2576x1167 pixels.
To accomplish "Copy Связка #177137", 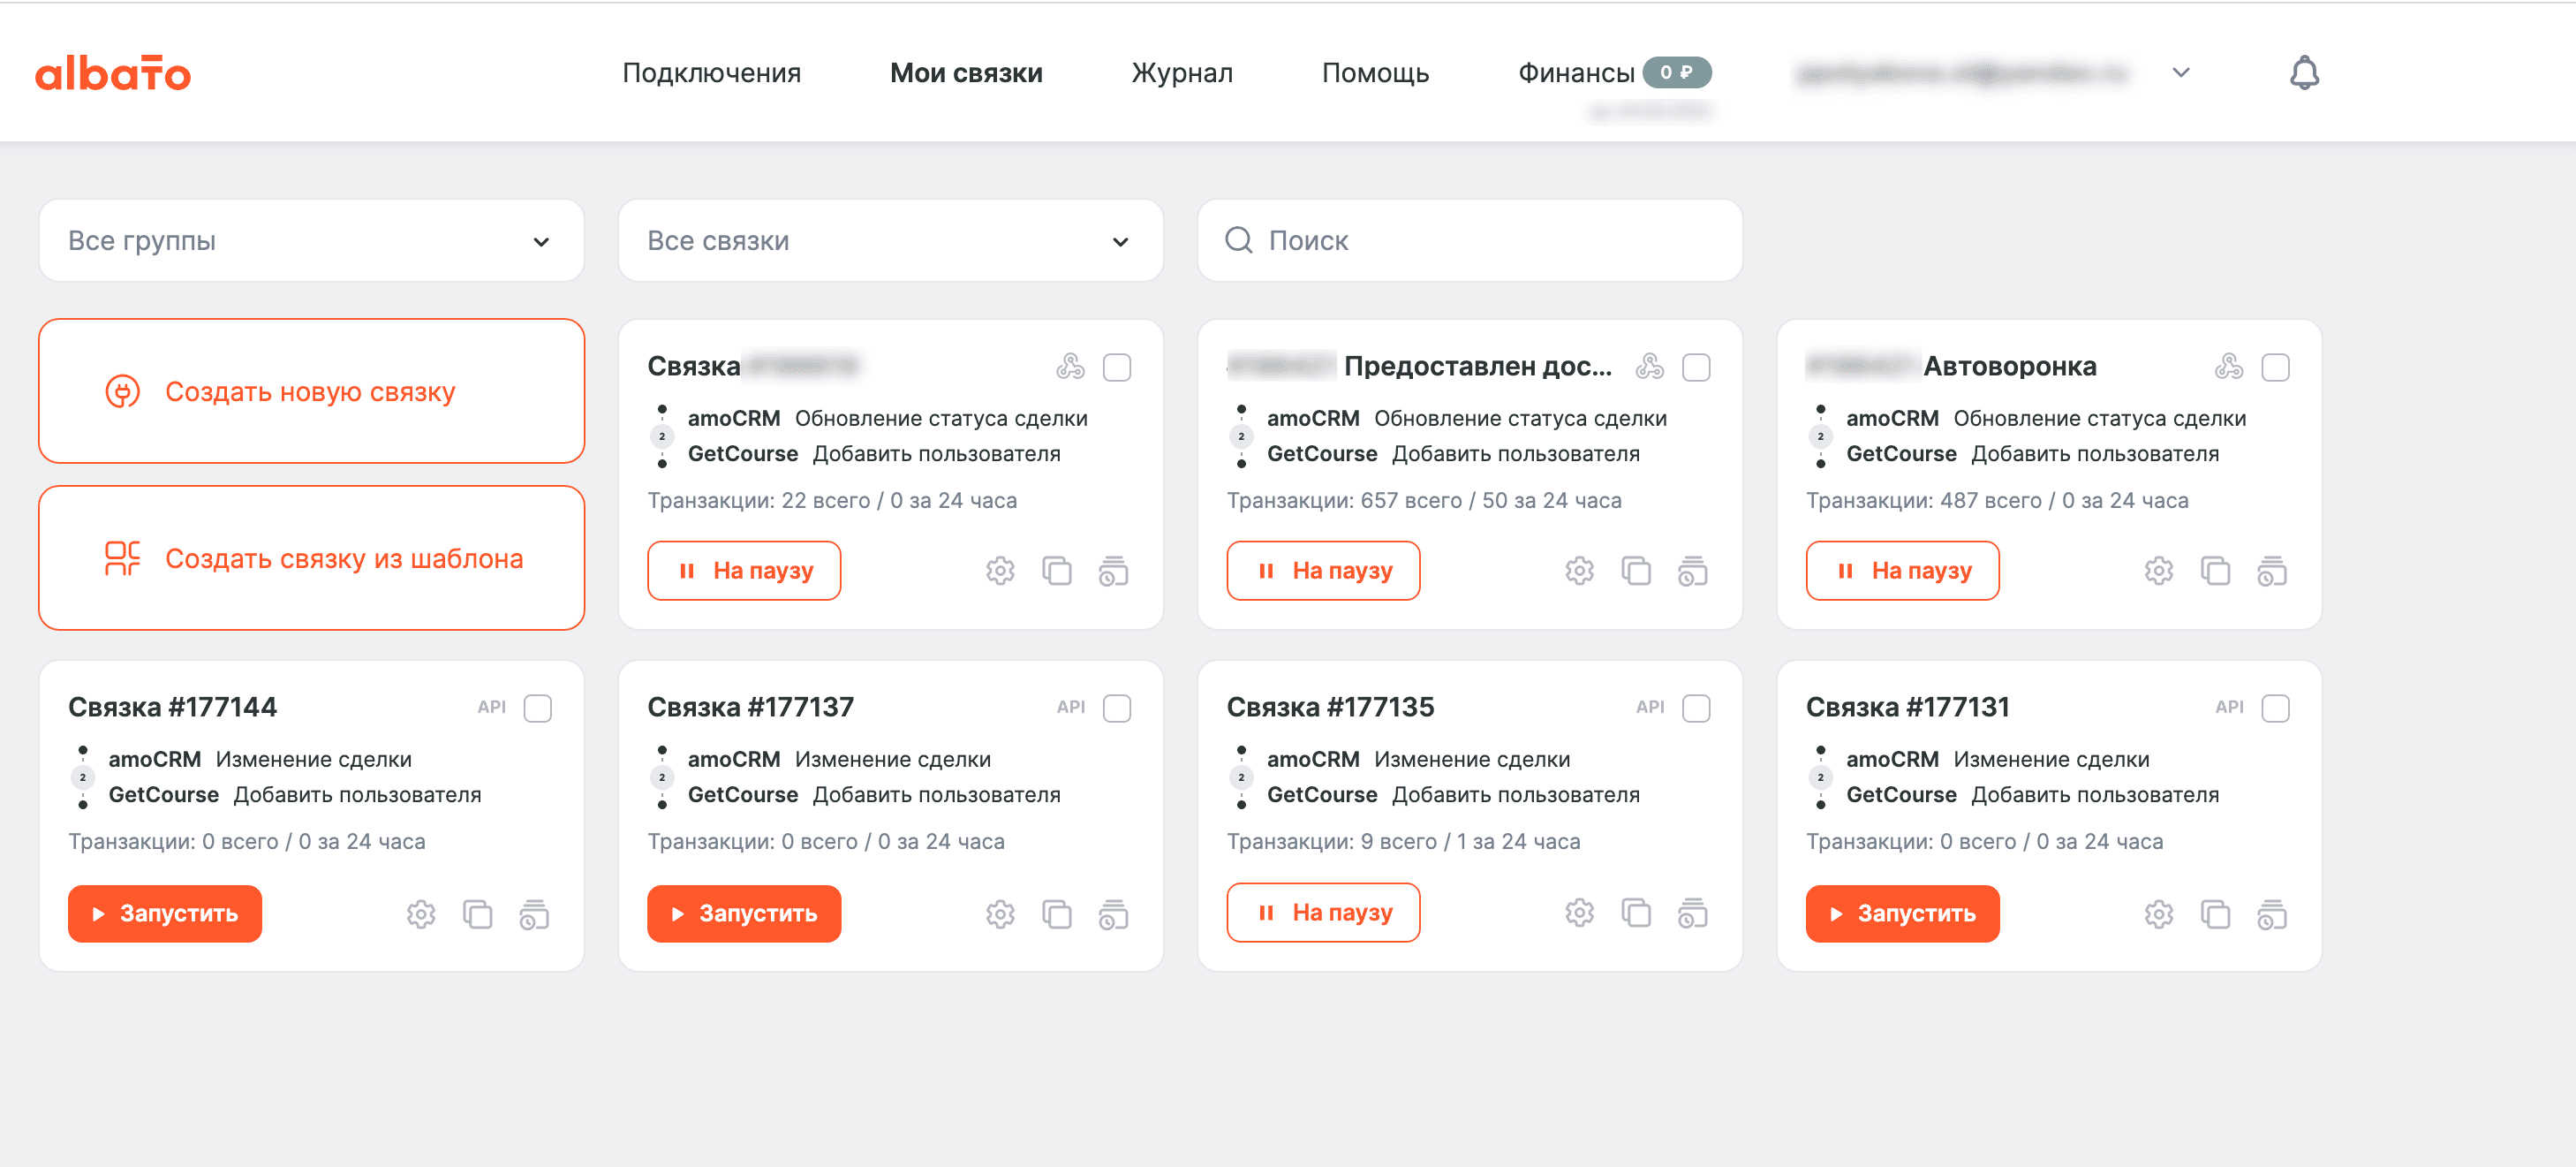I will pyautogui.click(x=1057, y=914).
